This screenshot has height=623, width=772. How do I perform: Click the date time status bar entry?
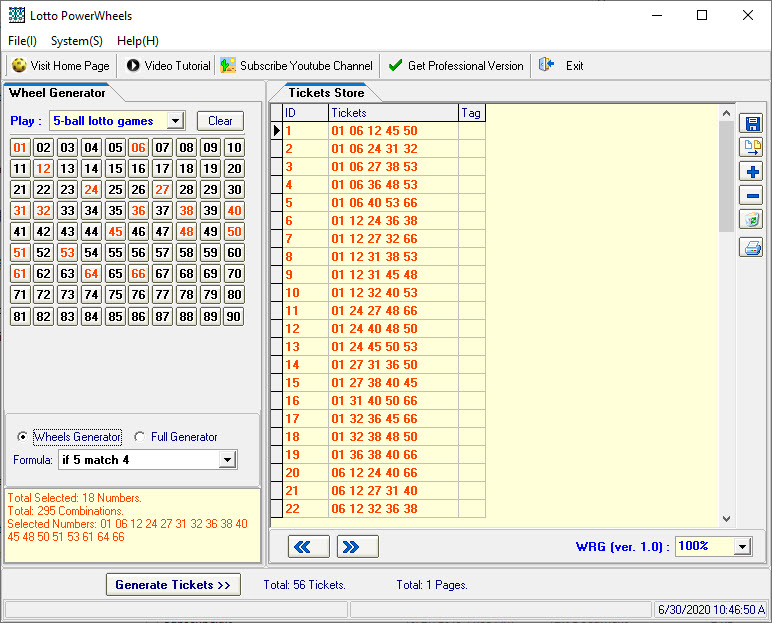tap(711, 609)
